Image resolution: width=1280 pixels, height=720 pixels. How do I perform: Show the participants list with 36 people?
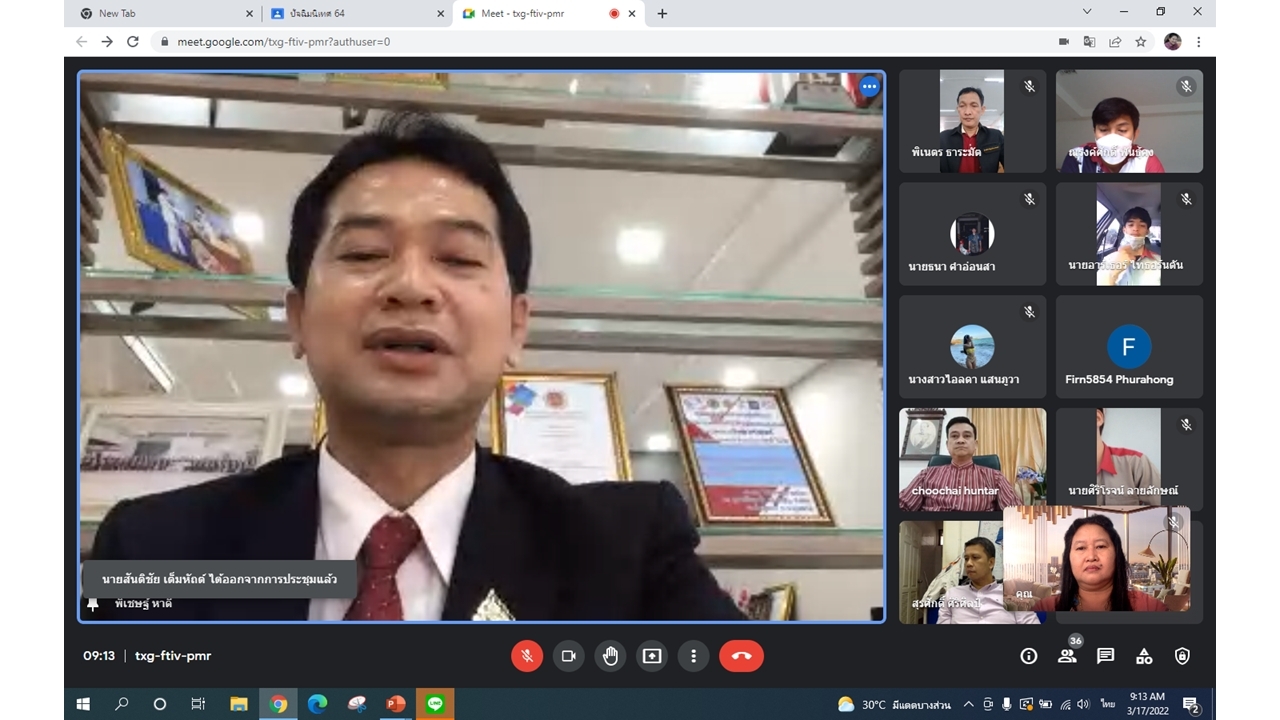click(1067, 656)
